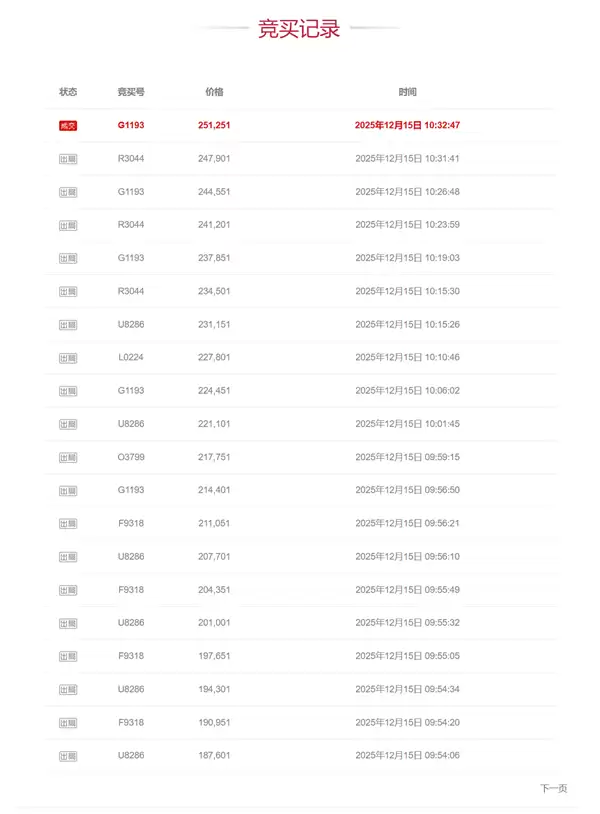Viewport: 600px width, 814px height.
Task: Click winning bidder number G1193 in red
Action: (131, 125)
